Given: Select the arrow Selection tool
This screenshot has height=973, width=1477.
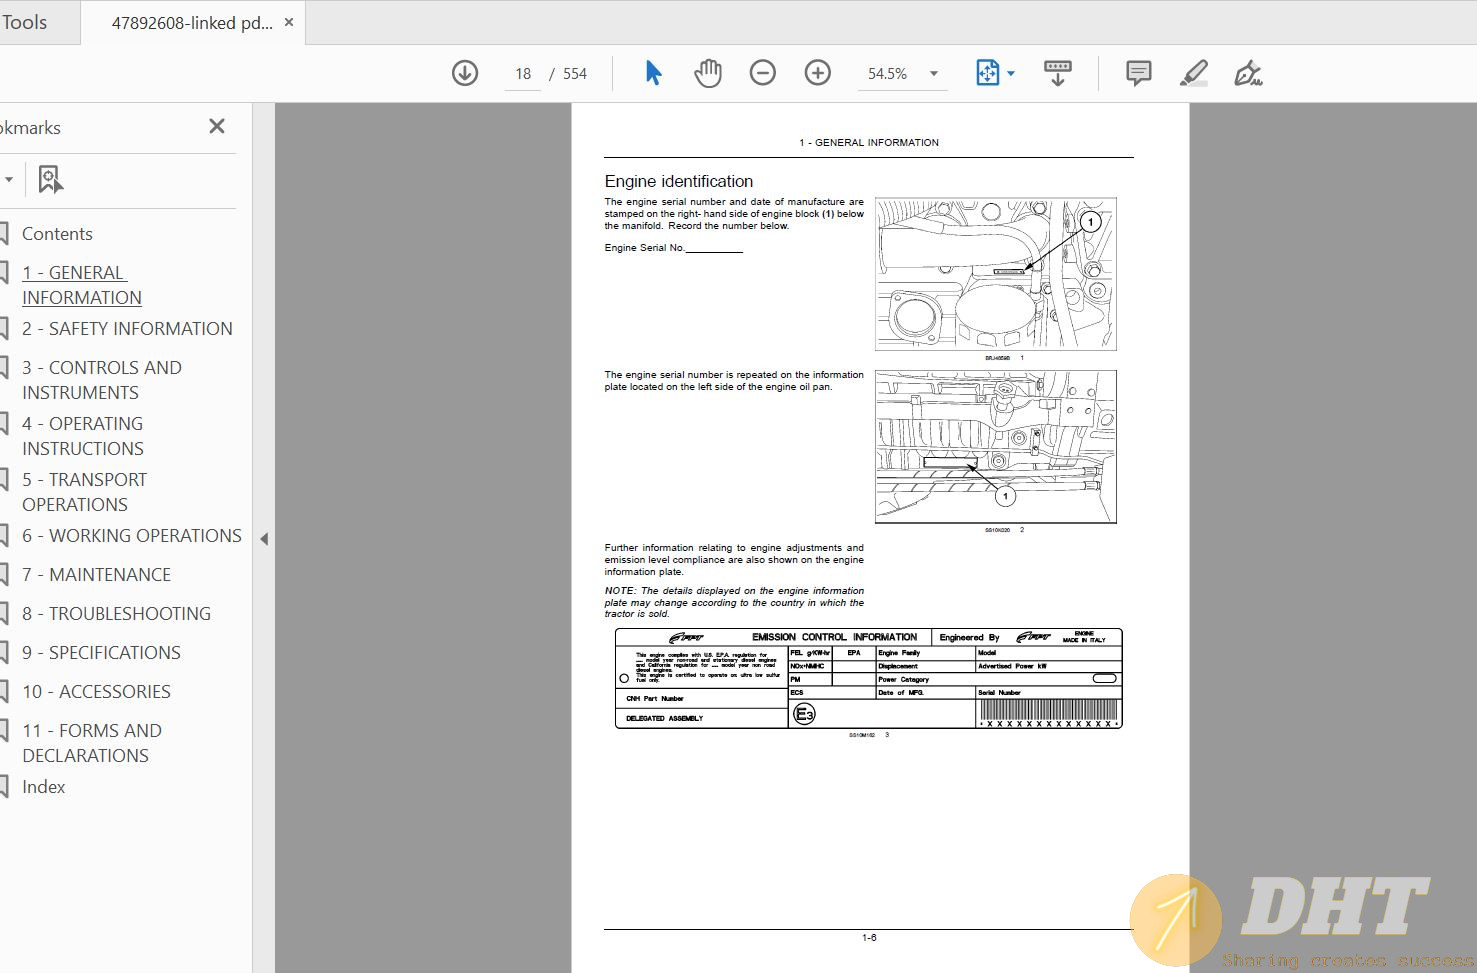Looking at the screenshot, I should click(653, 73).
